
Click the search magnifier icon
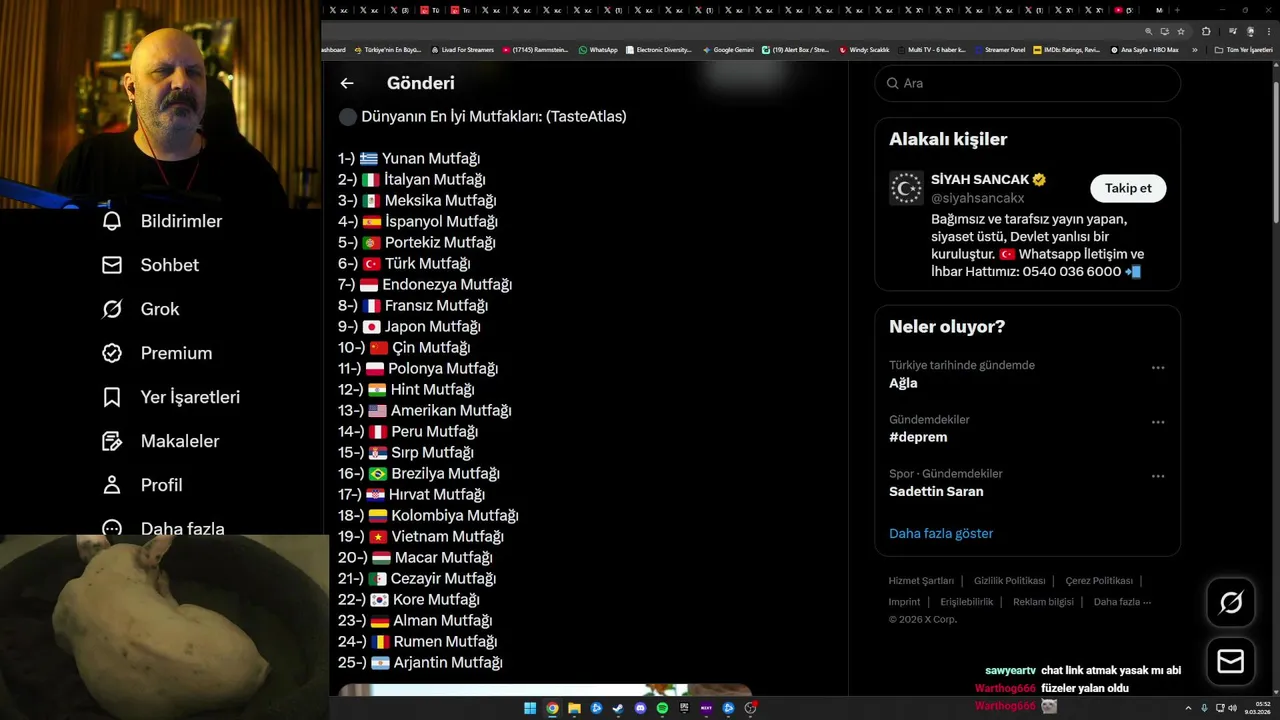pyautogui.click(x=892, y=83)
